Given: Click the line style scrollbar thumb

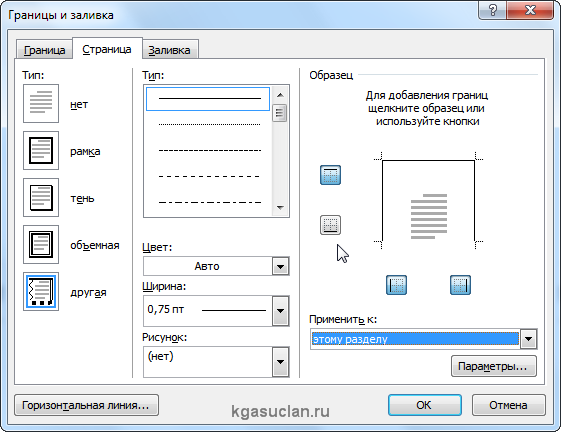Looking at the screenshot, I should click(x=279, y=113).
